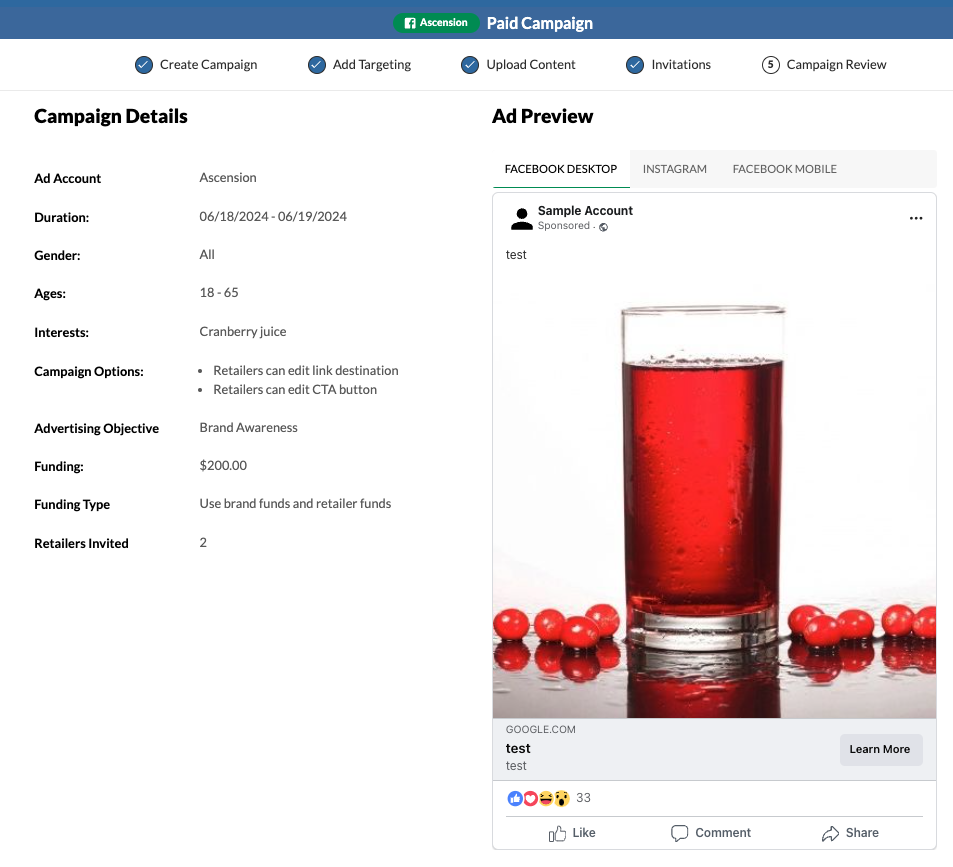Screen dimensions: 953x867
Task: Click the 'Campaign Details' heading
Action: [111, 117]
